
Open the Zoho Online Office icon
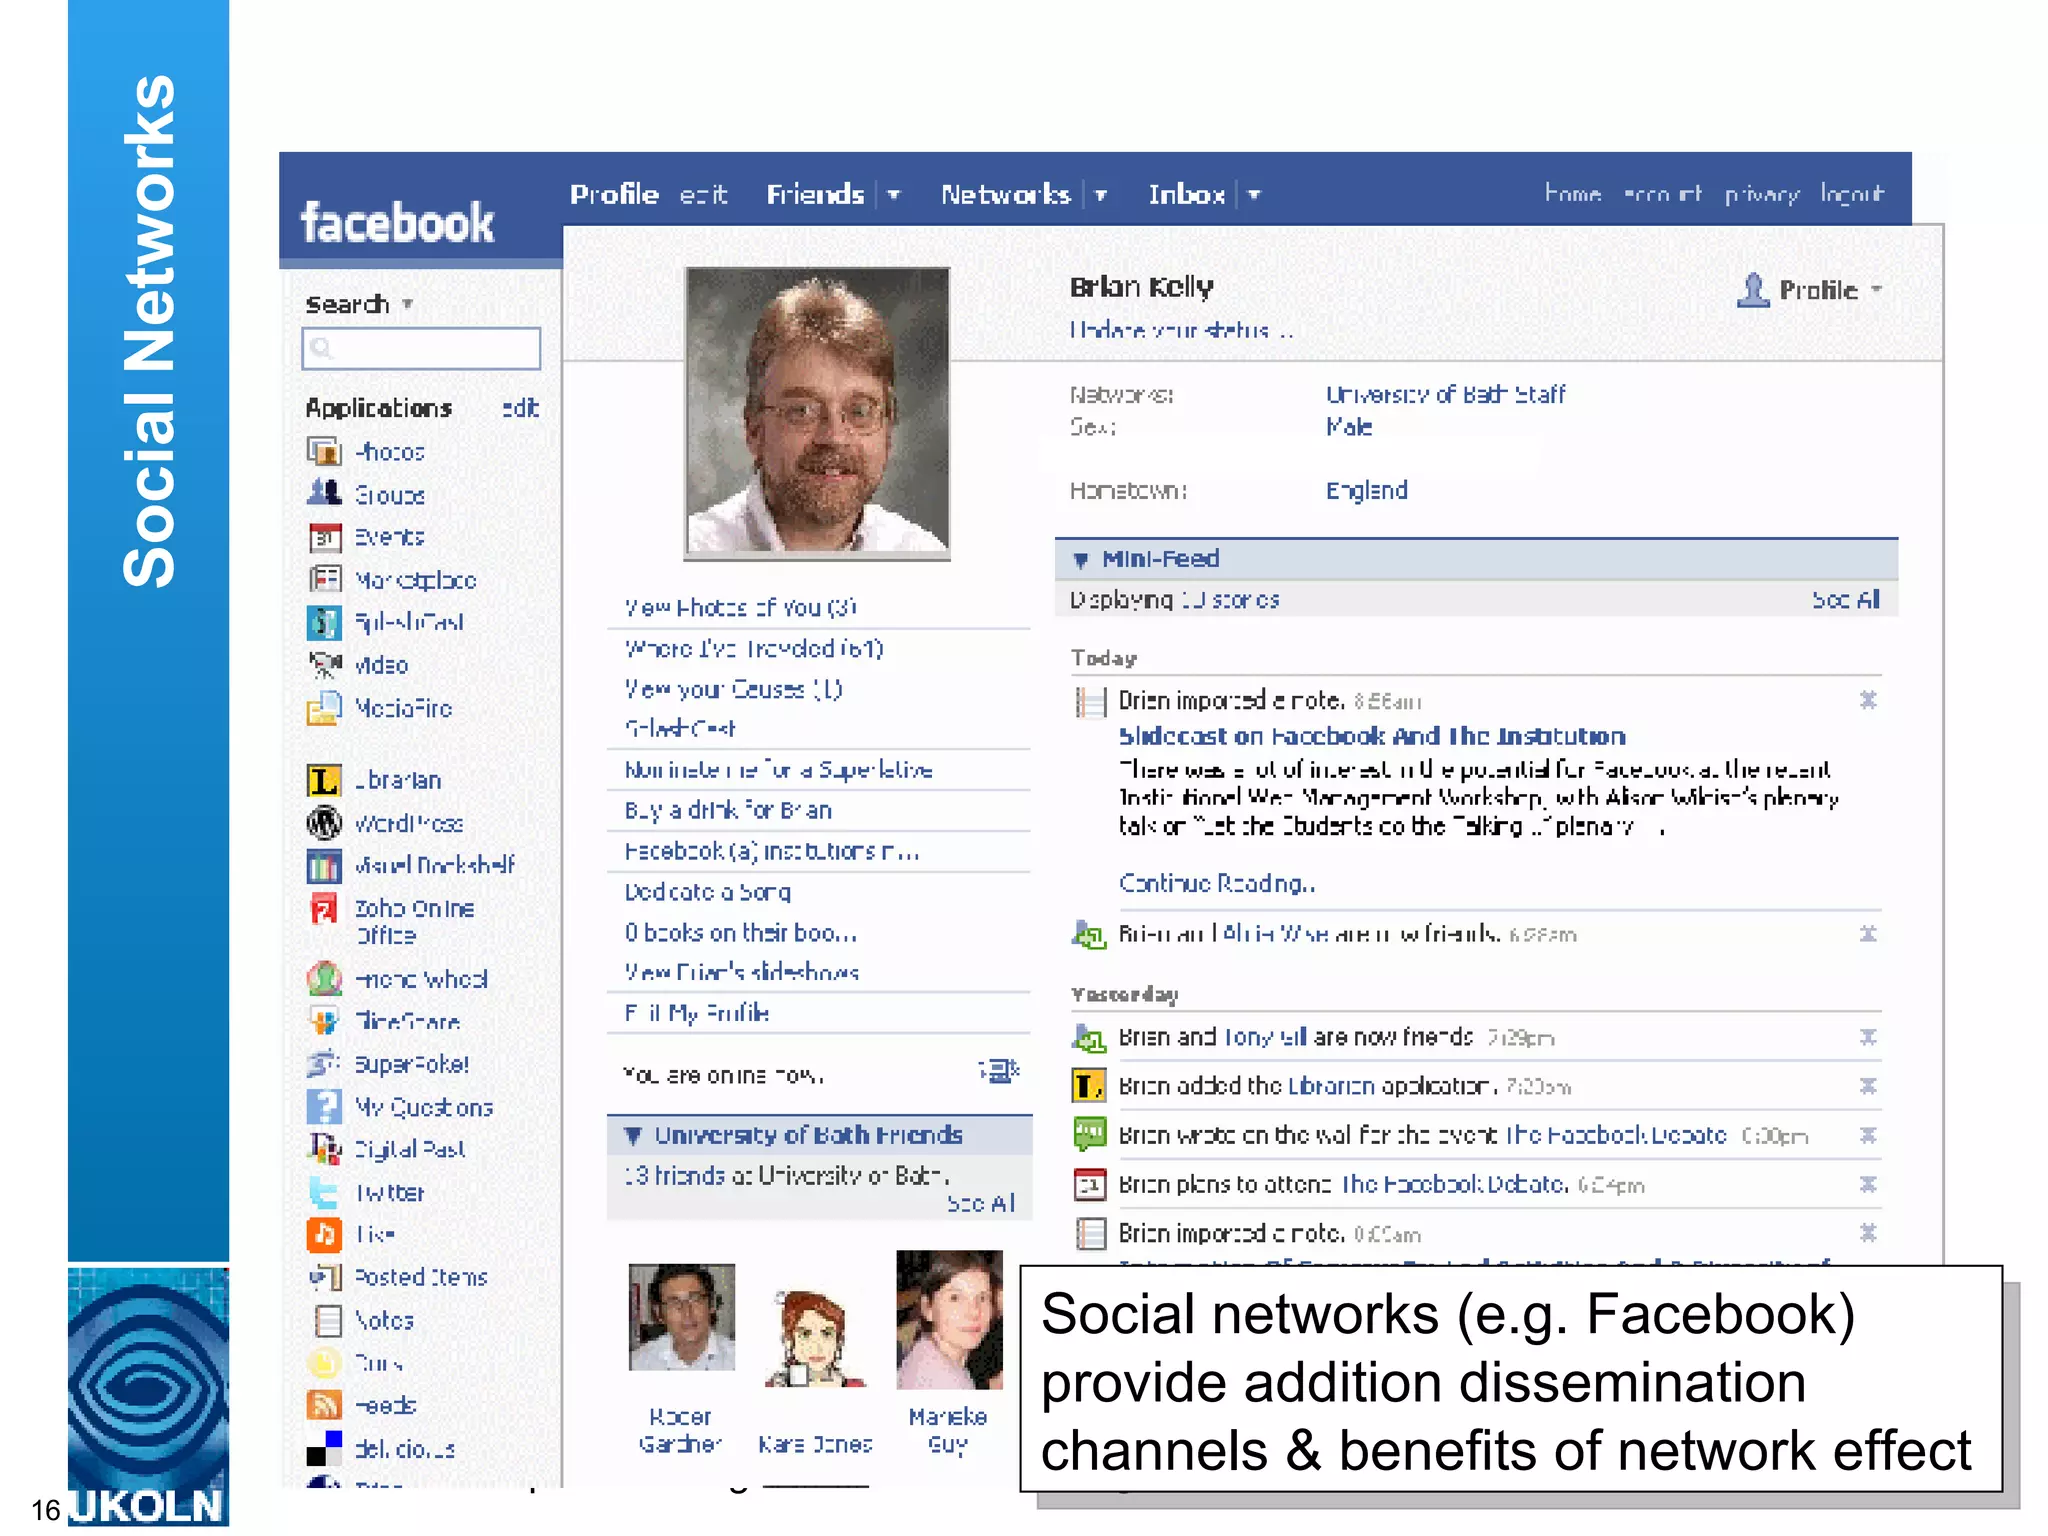(323, 910)
